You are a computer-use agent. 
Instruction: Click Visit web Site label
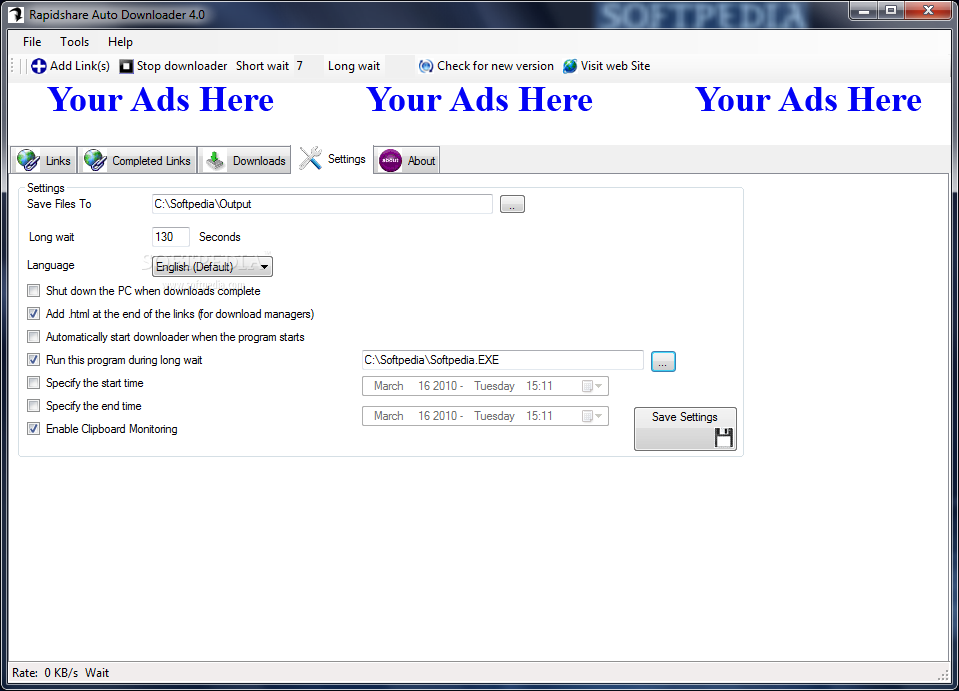tap(615, 66)
